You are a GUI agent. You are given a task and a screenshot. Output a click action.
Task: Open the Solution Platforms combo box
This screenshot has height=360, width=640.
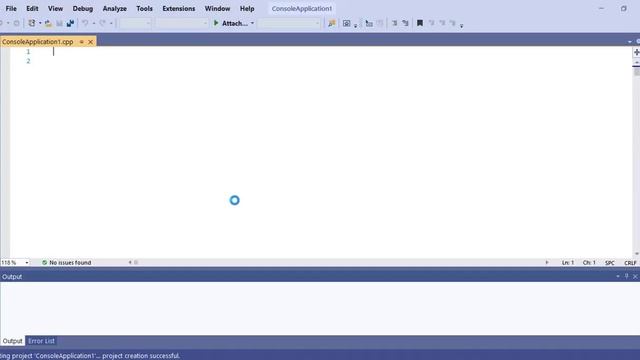[x=182, y=23]
